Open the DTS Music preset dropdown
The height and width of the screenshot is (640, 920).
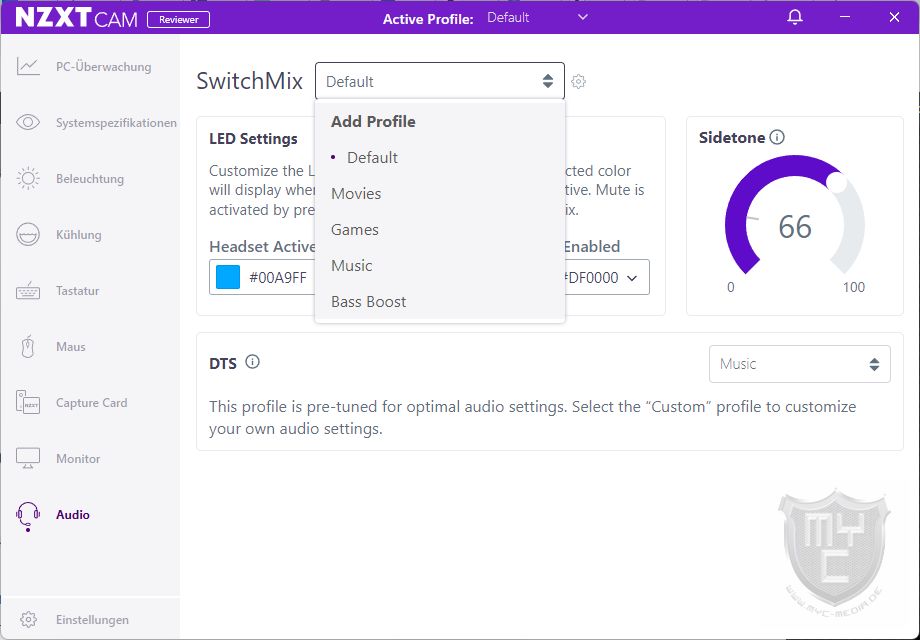tap(800, 364)
